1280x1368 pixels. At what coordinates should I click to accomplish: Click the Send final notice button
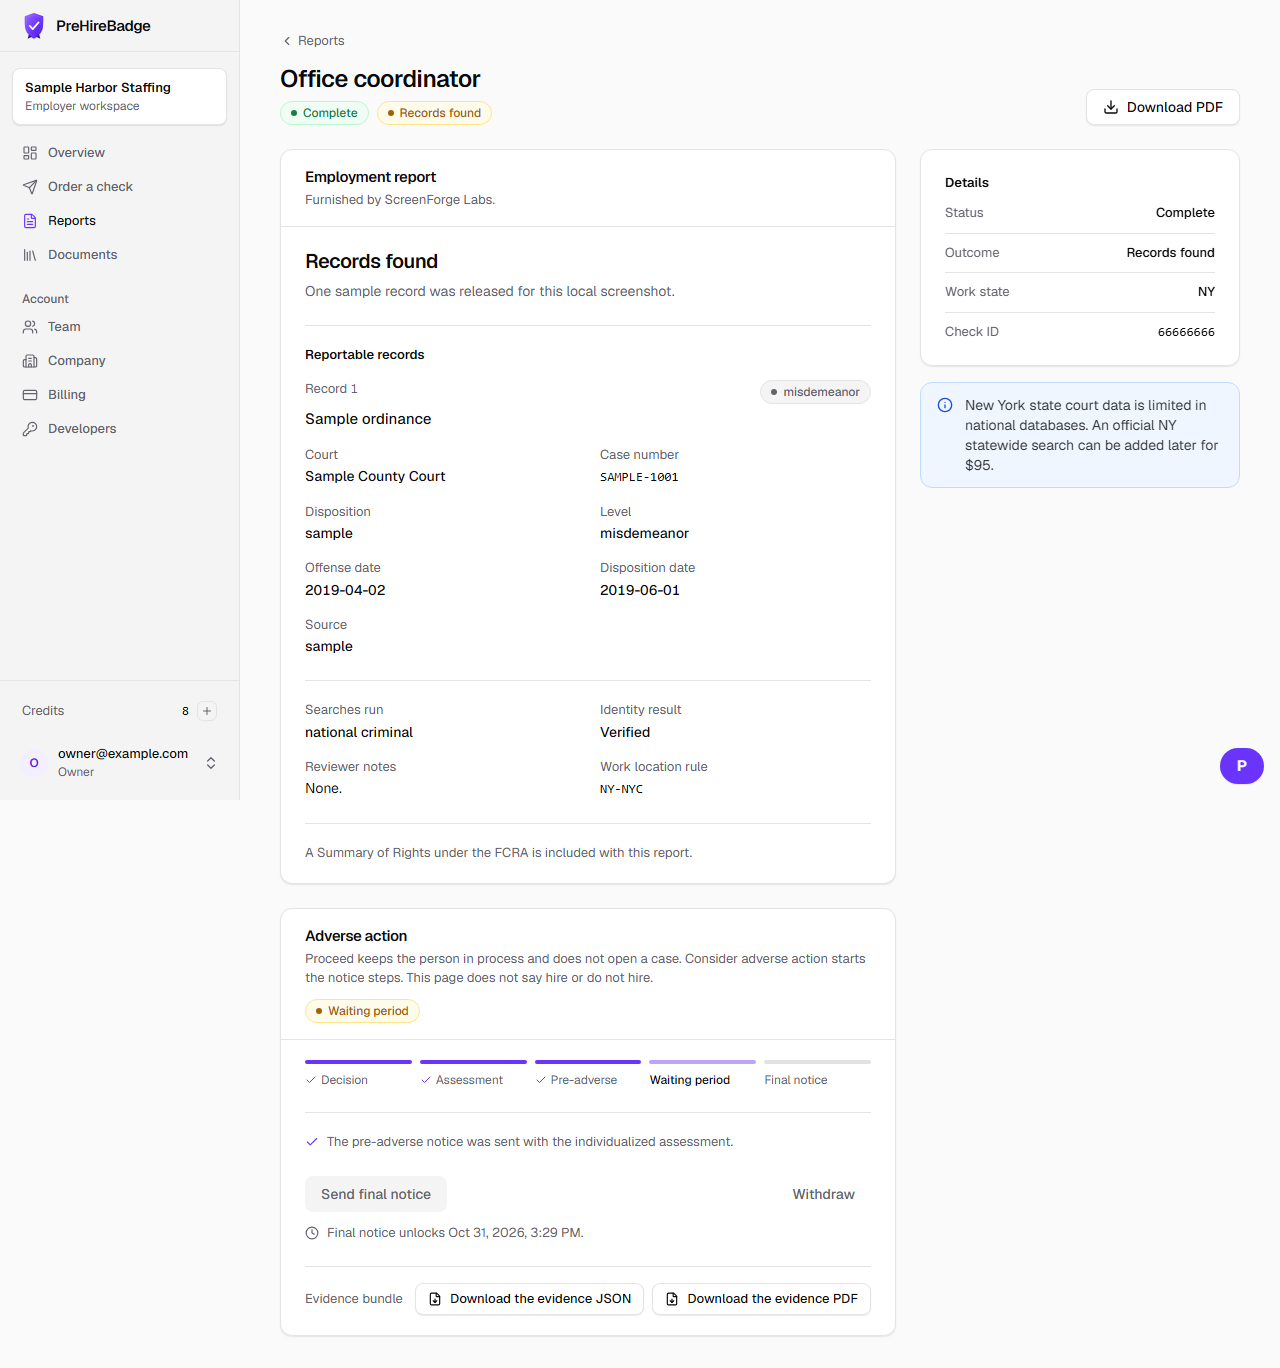[x=376, y=1194]
